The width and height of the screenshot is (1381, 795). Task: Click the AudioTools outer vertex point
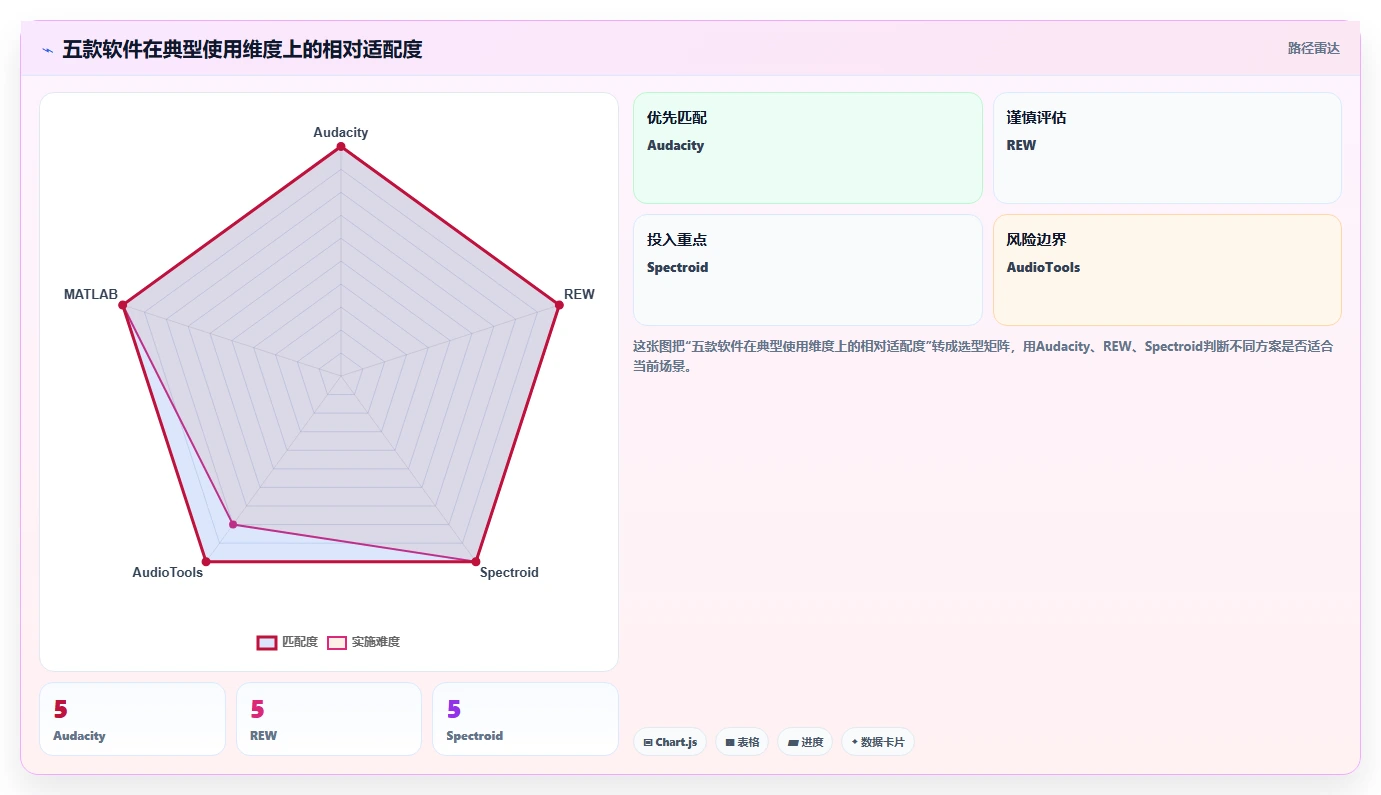tap(206, 561)
